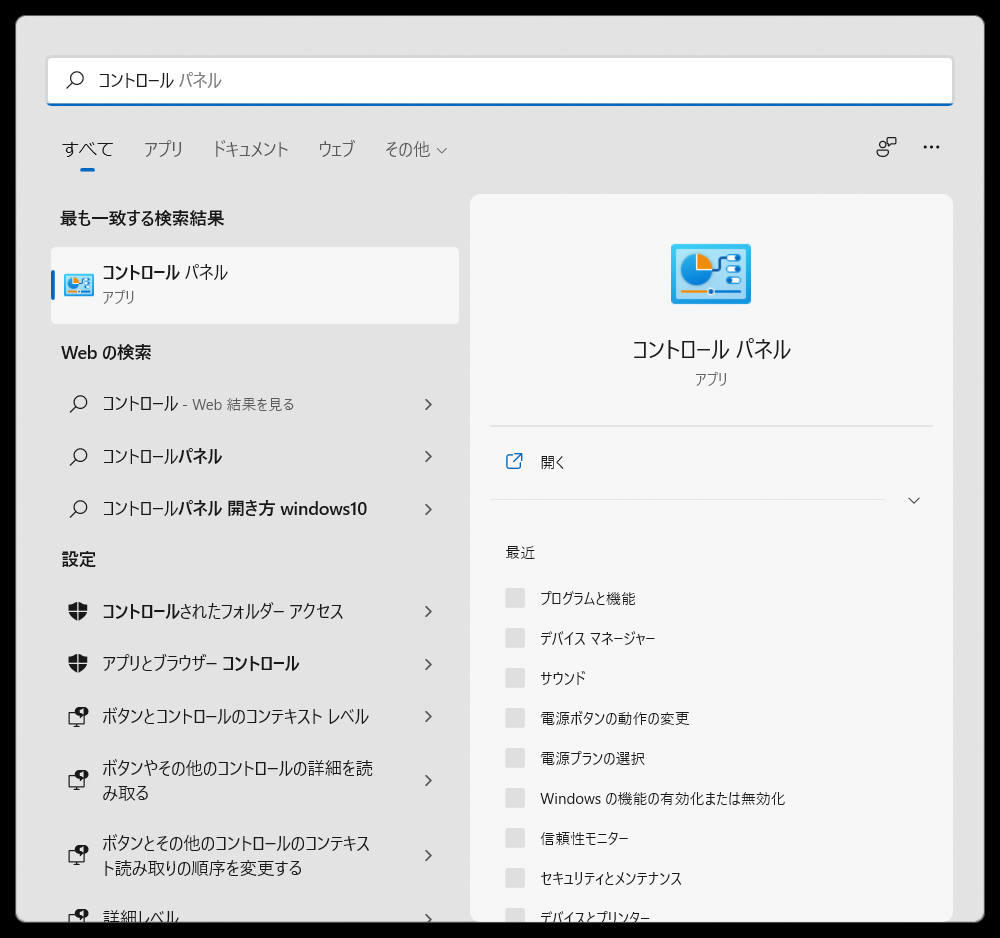
Task: Open recent item 電源ボタンの動作の変更
Action: (614, 719)
